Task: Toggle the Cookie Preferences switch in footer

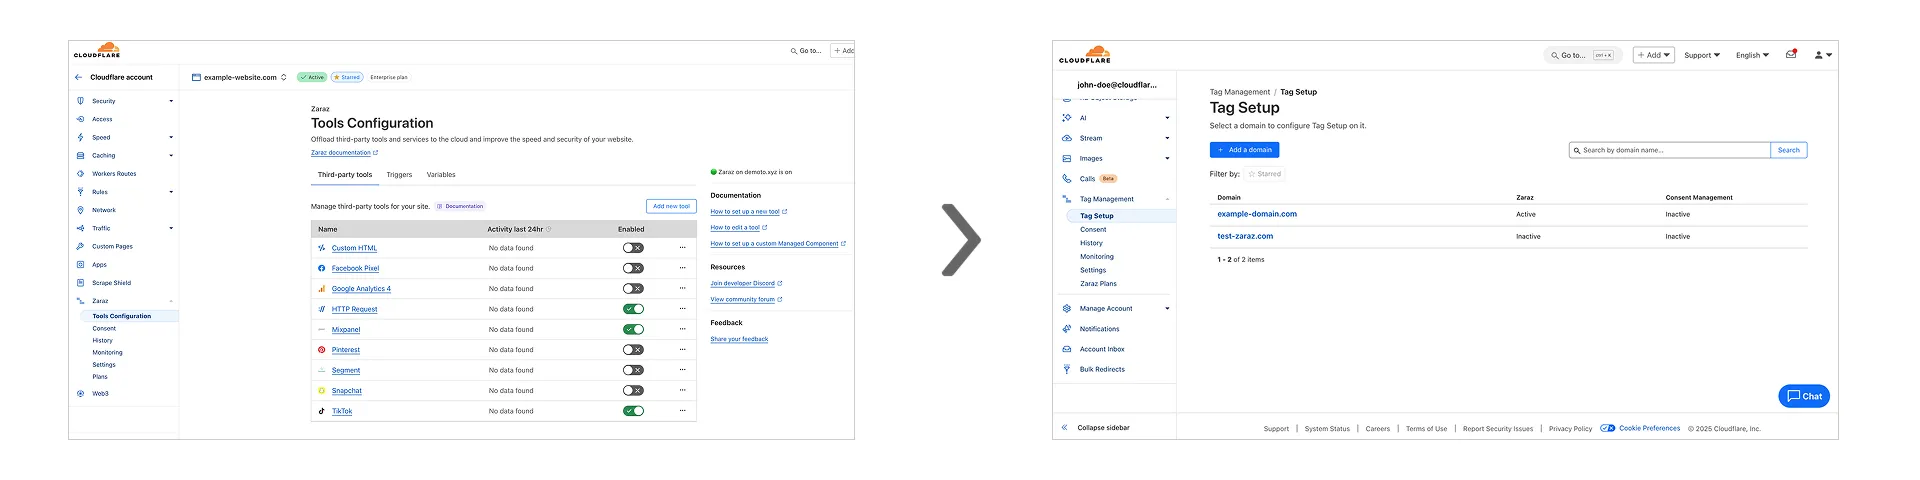Action: (1607, 428)
